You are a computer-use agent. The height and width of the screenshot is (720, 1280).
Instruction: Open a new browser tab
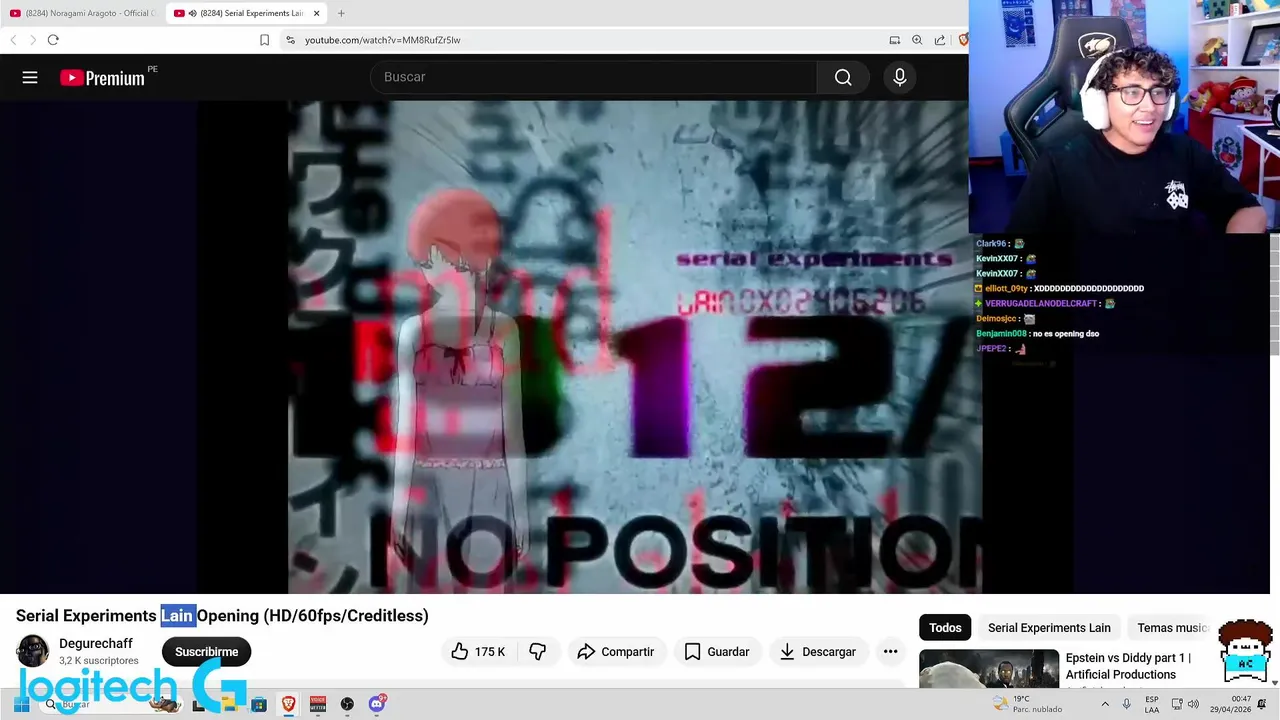pyautogui.click(x=341, y=13)
